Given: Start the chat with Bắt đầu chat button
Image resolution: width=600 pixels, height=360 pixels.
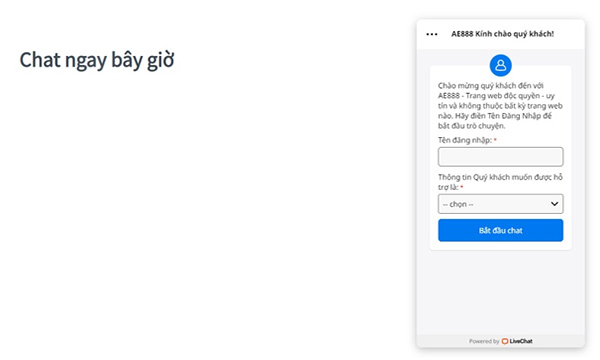Looking at the screenshot, I should click(x=501, y=230).
